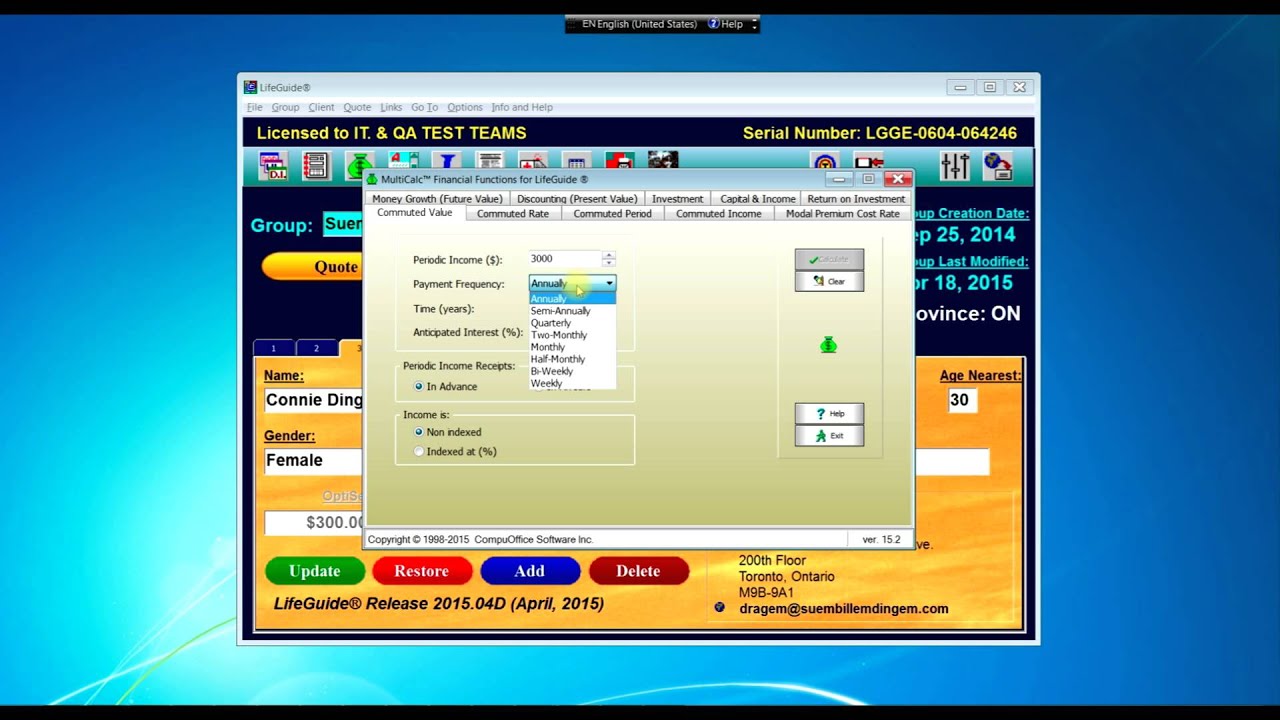Open the Options menu
This screenshot has width=1280, height=720.
pos(464,107)
